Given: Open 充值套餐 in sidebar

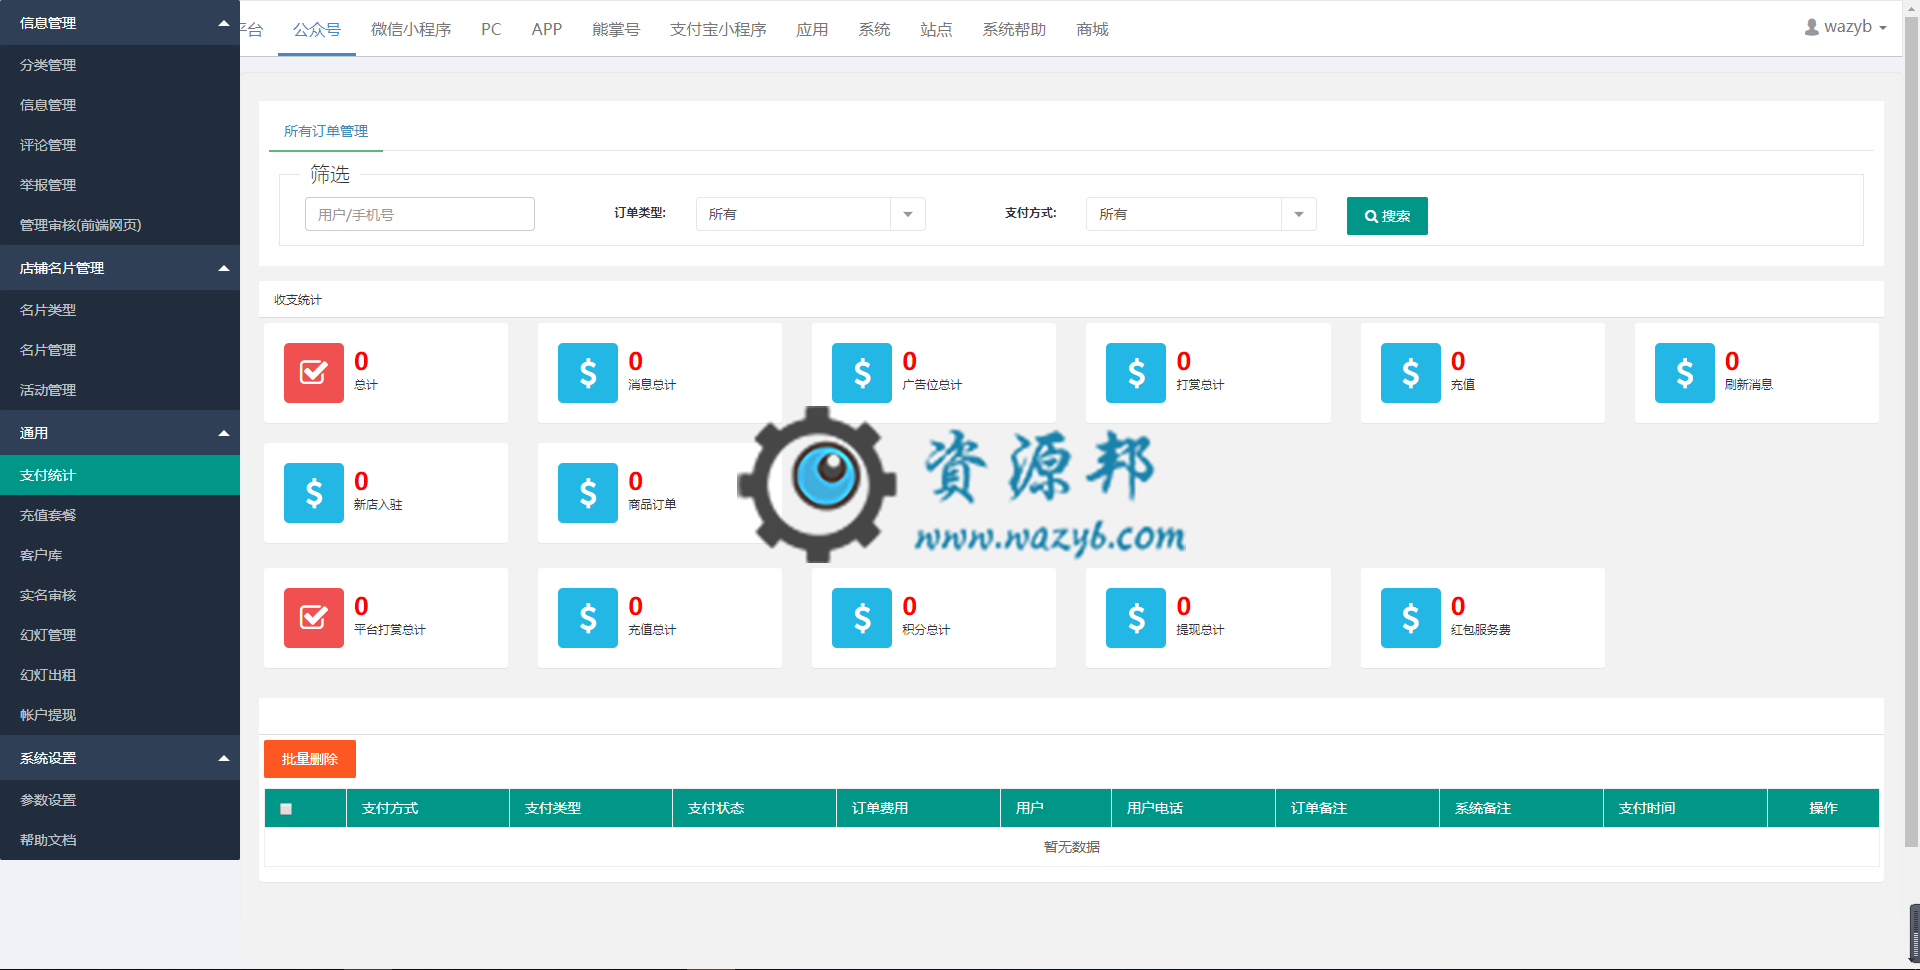Looking at the screenshot, I should click(x=120, y=515).
